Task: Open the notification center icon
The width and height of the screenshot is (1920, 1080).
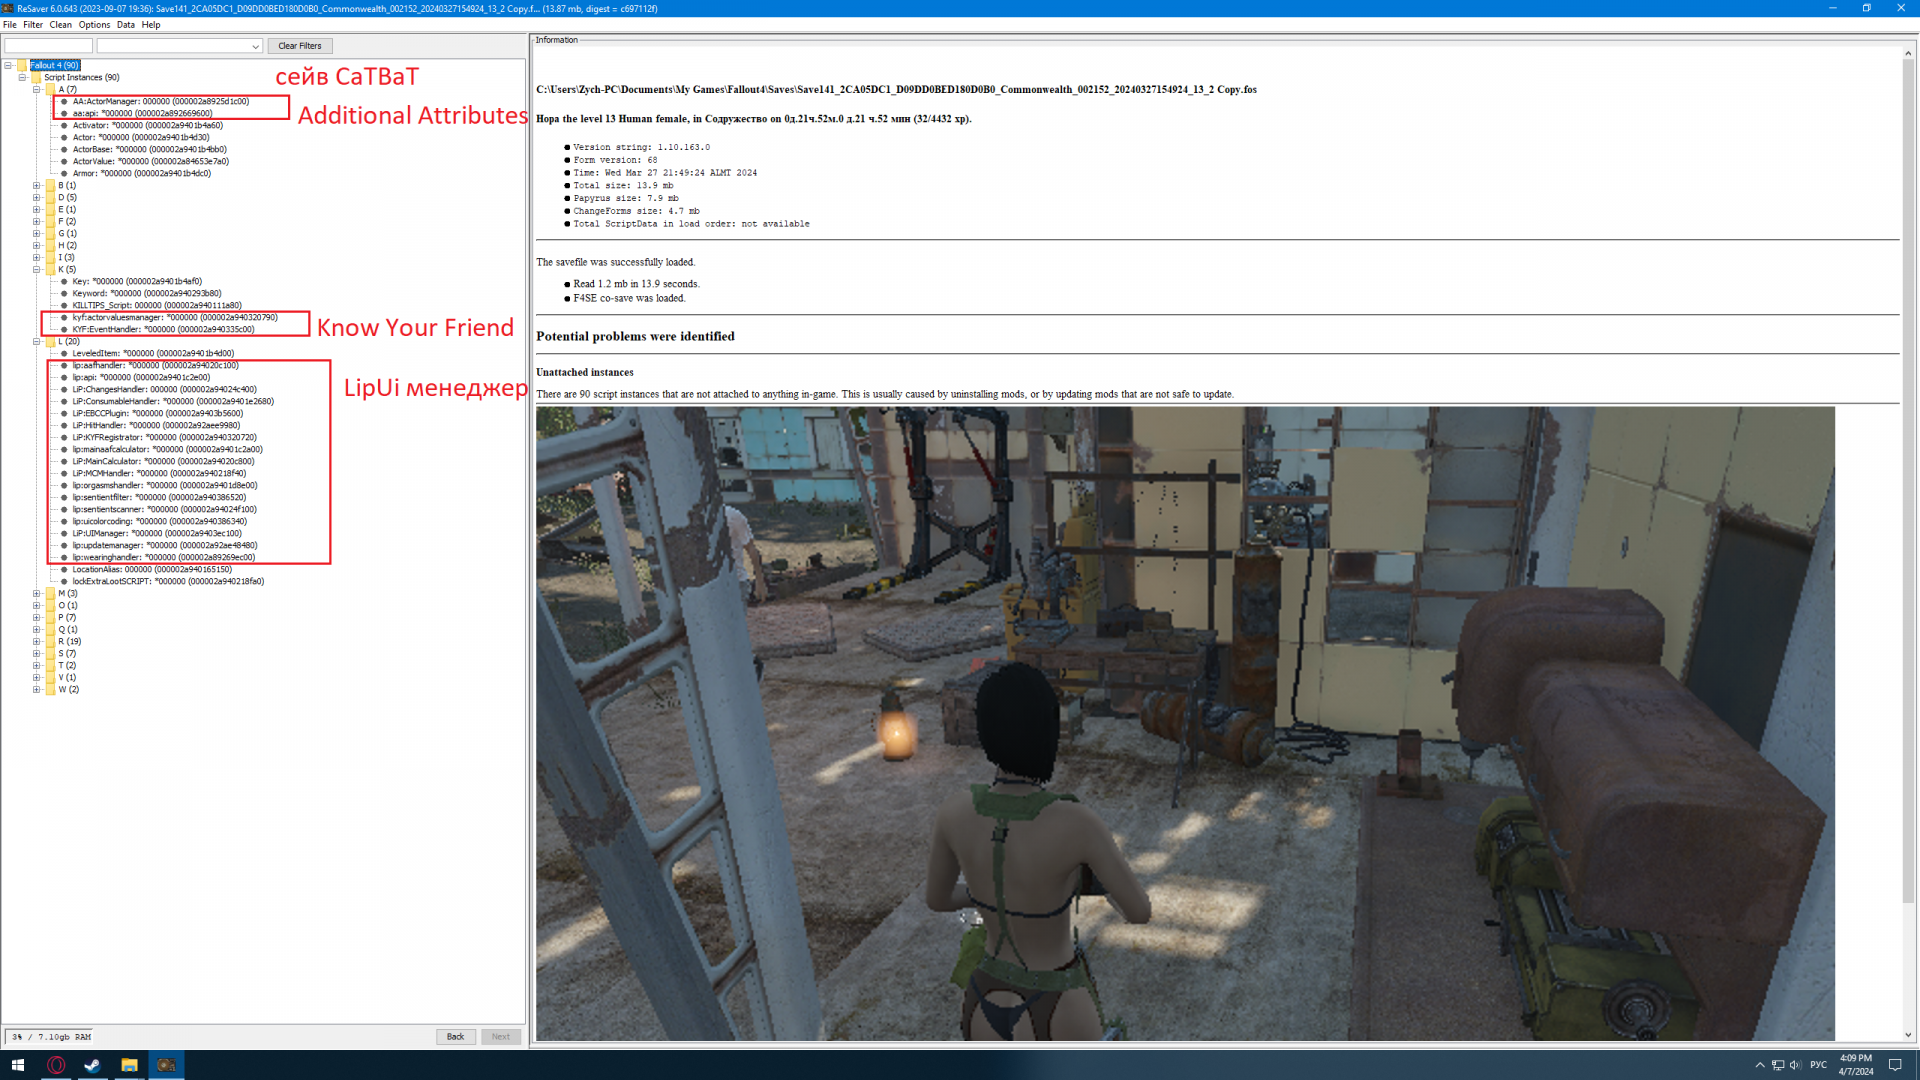Action: click(x=1894, y=1065)
